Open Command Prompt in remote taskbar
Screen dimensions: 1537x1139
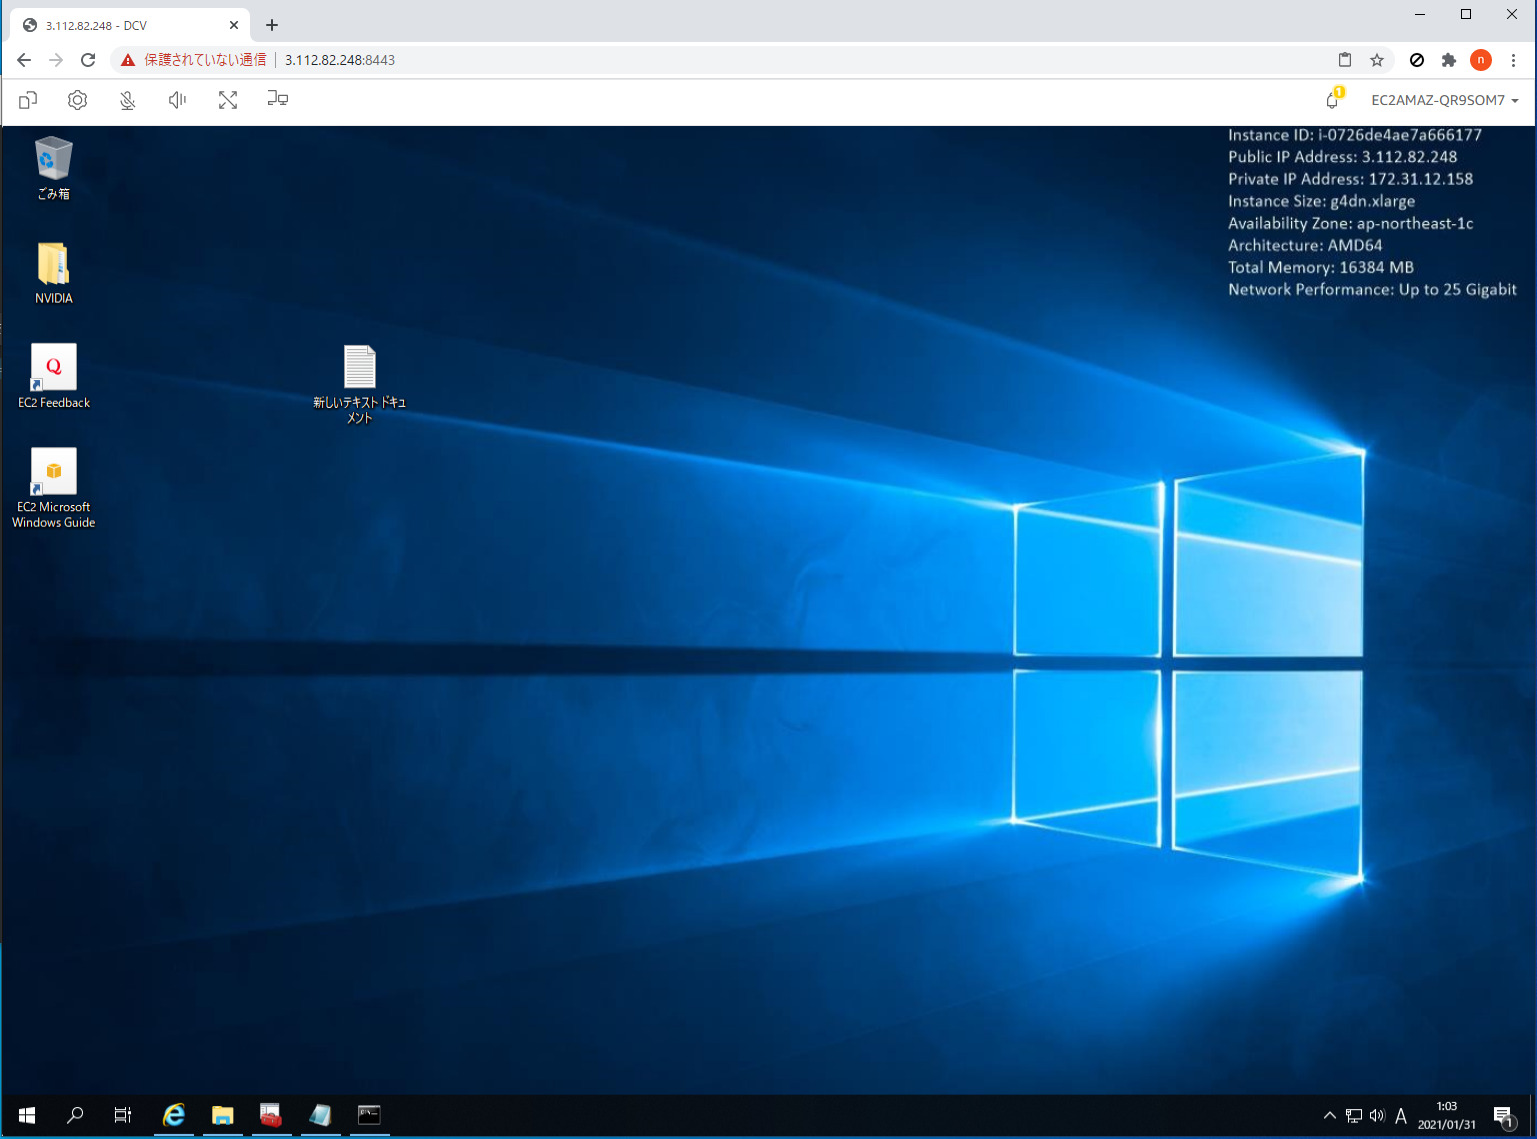[x=369, y=1115]
